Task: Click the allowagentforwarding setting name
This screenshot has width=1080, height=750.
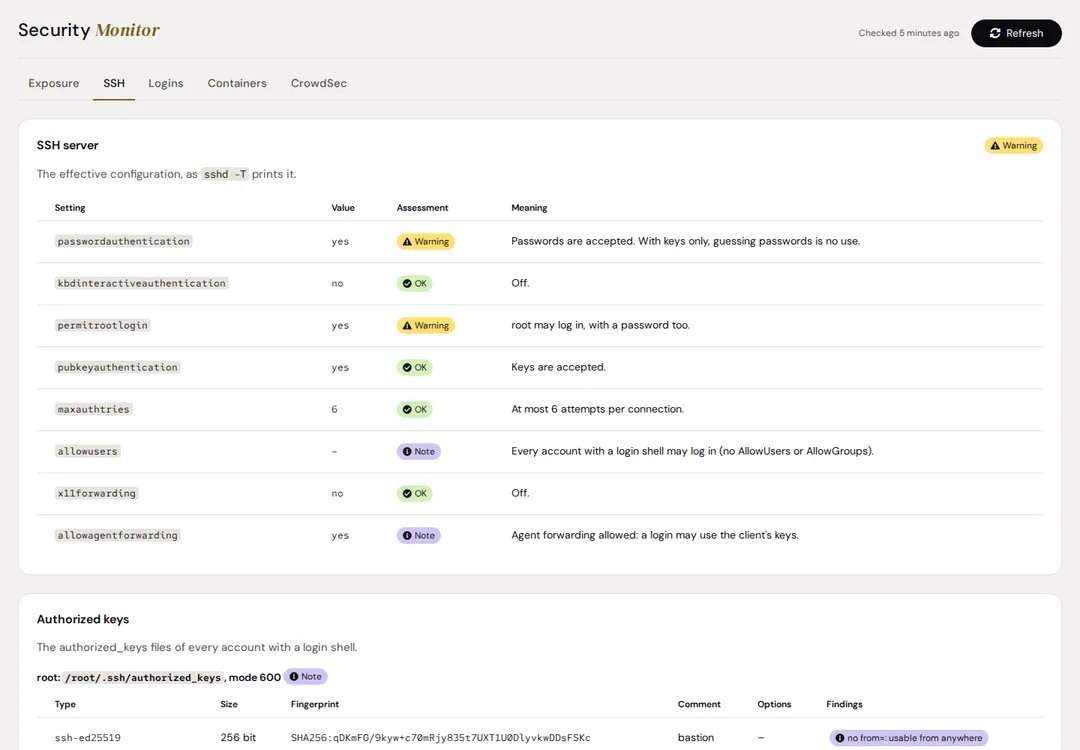Action: (x=118, y=536)
